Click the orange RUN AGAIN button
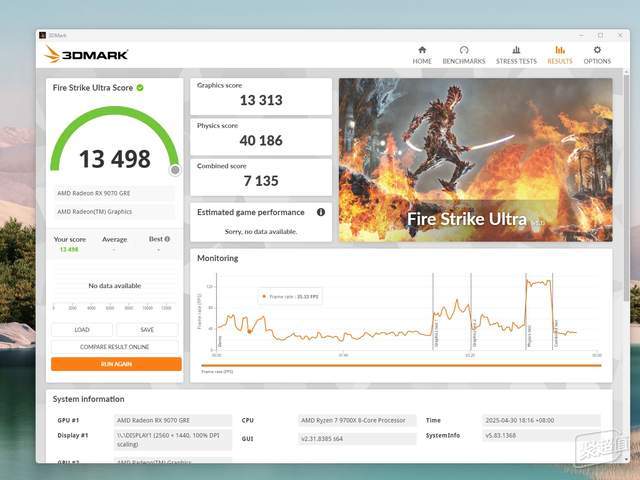This screenshot has height=480, width=640. [116, 364]
